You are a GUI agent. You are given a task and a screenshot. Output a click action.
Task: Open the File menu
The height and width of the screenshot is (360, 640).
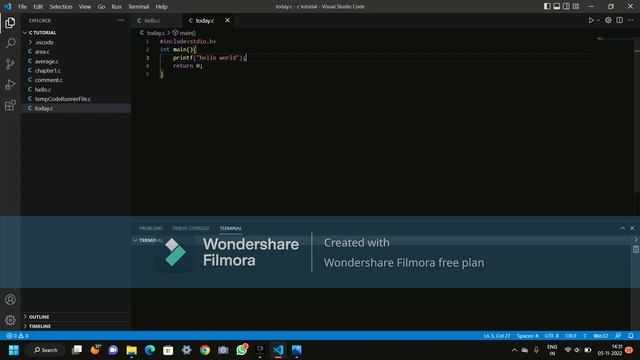(22, 7)
